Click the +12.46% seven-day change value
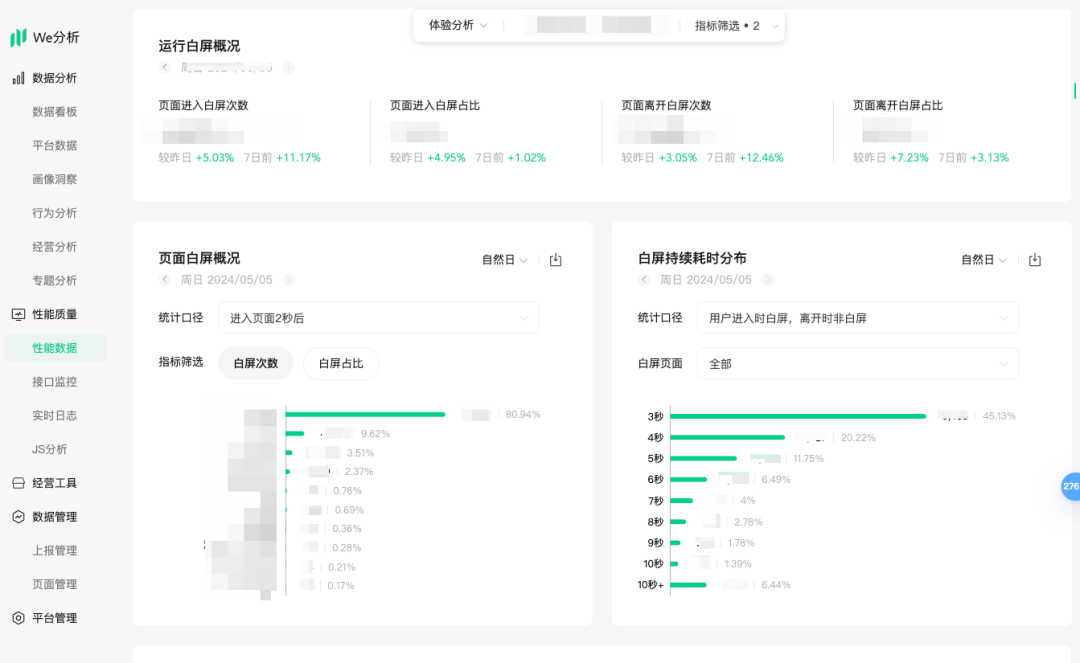Image resolution: width=1080 pixels, height=663 pixels. click(761, 158)
